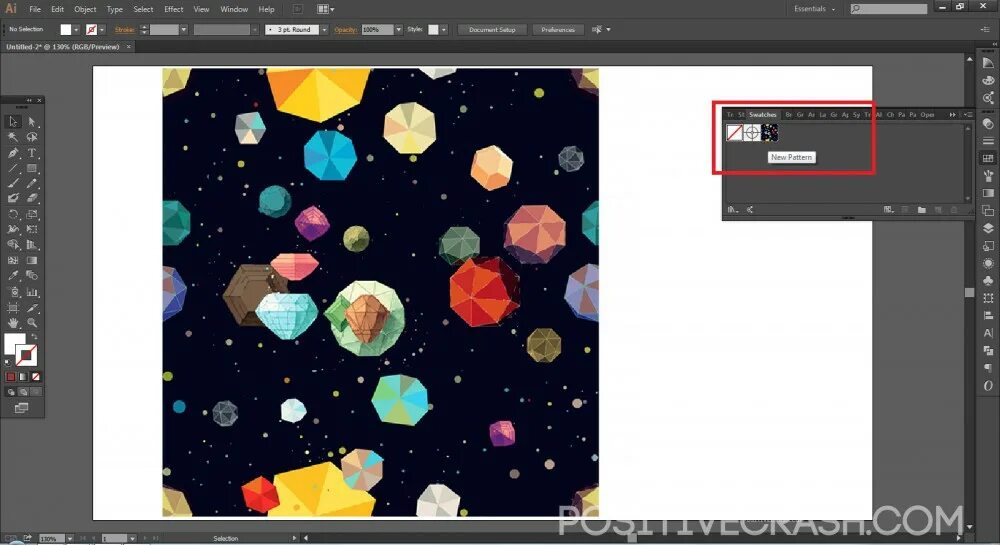This screenshot has height=545, width=1000.
Task: Select the Column Graph tool
Action: pyautogui.click(x=32, y=292)
